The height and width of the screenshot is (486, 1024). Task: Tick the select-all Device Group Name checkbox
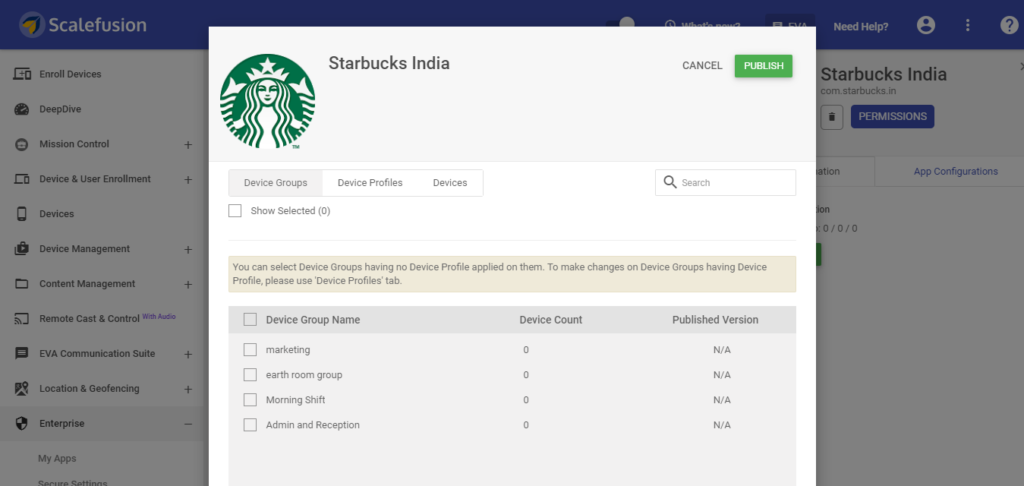[x=250, y=319]
